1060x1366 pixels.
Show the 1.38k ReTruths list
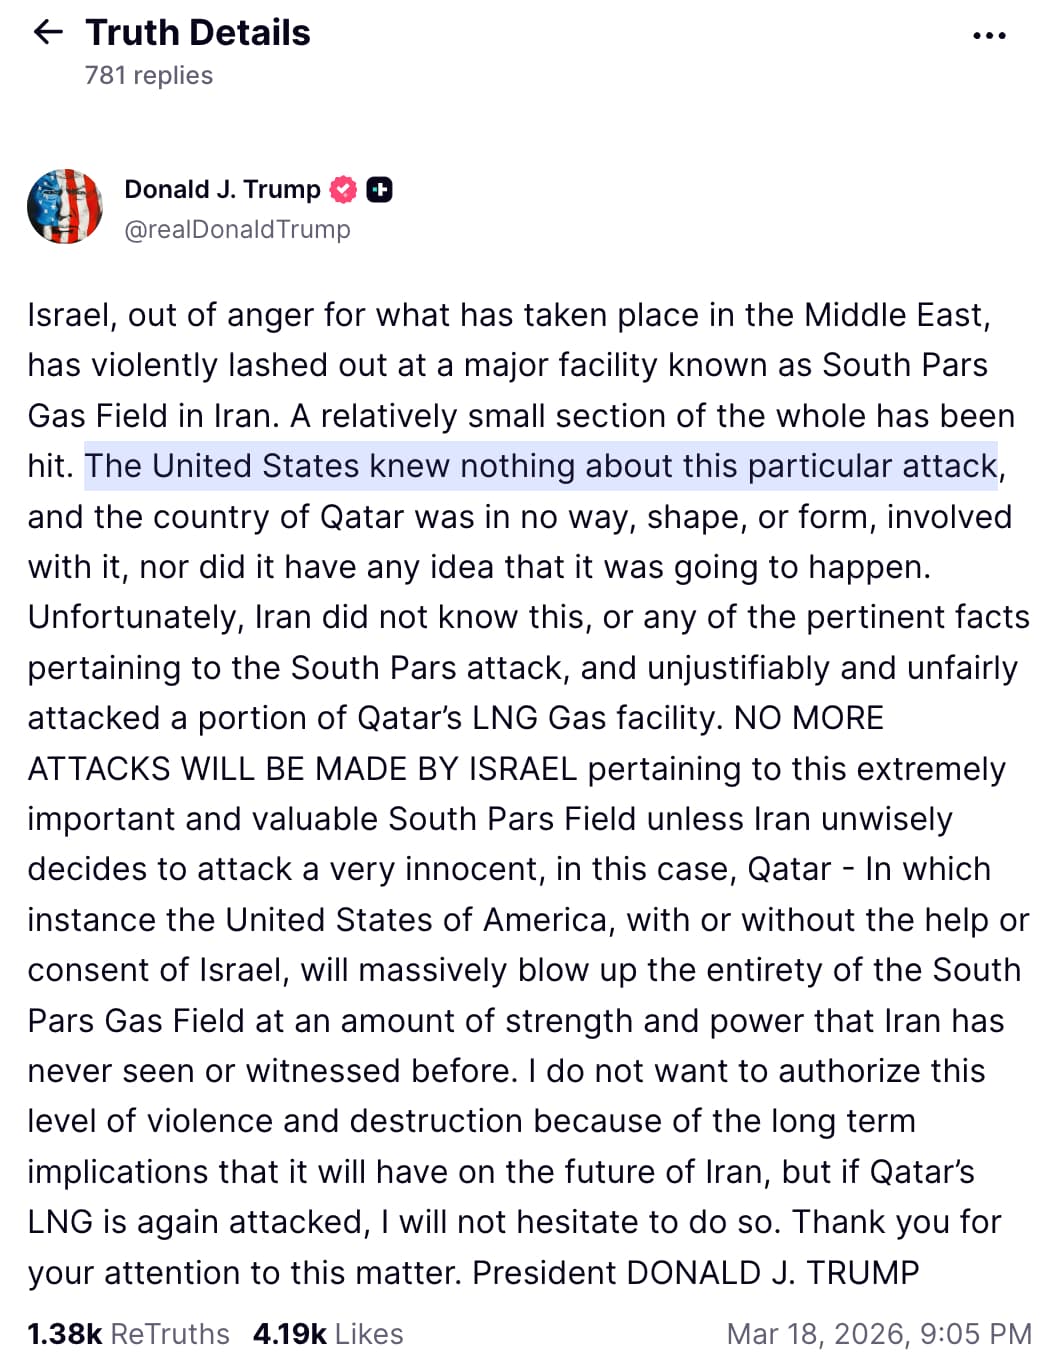(129, 1334)
